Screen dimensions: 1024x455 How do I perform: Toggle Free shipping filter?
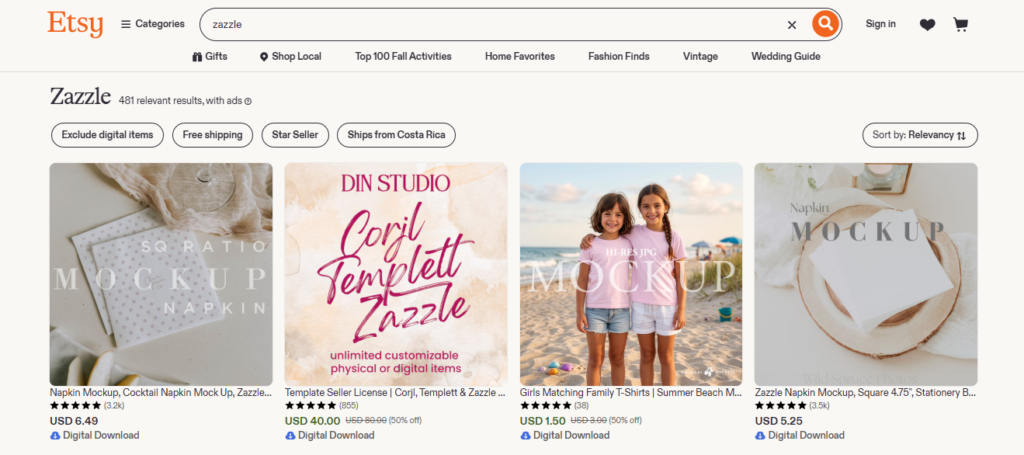point(212,135)
